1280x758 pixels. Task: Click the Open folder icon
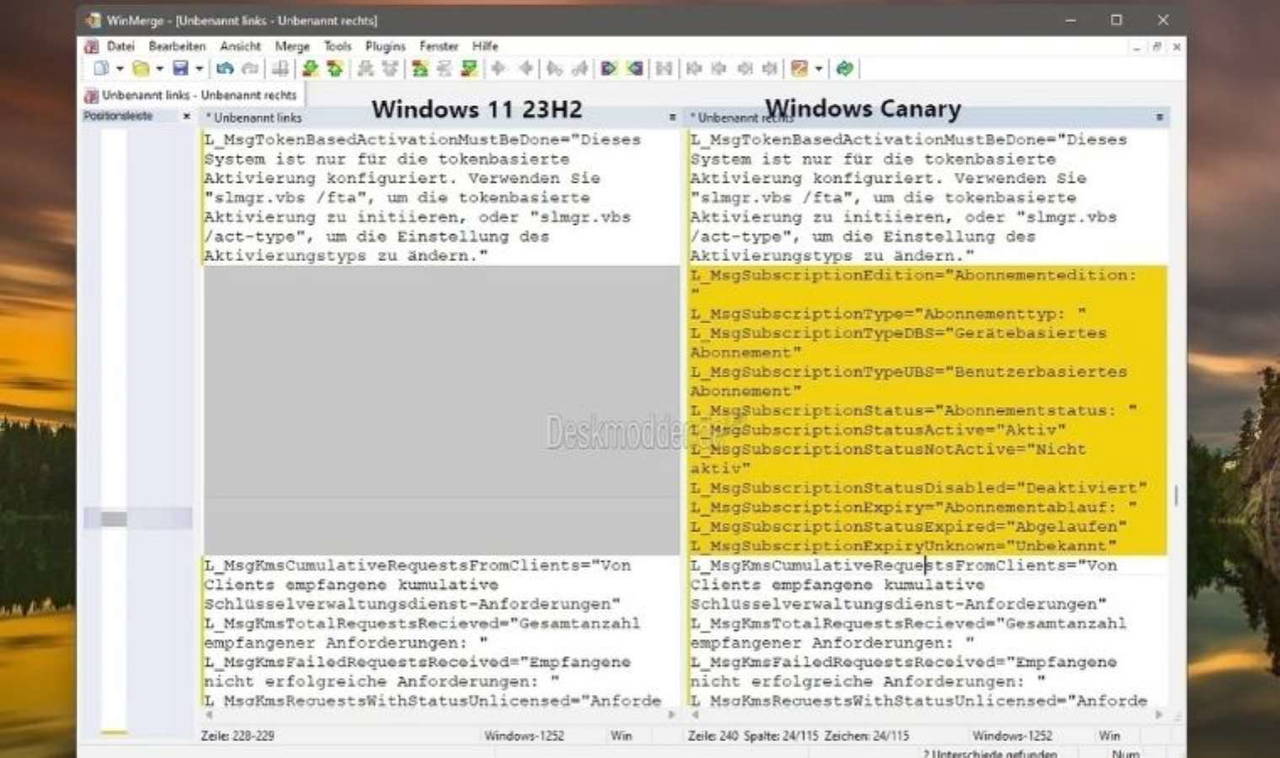(x=141, y=69)
